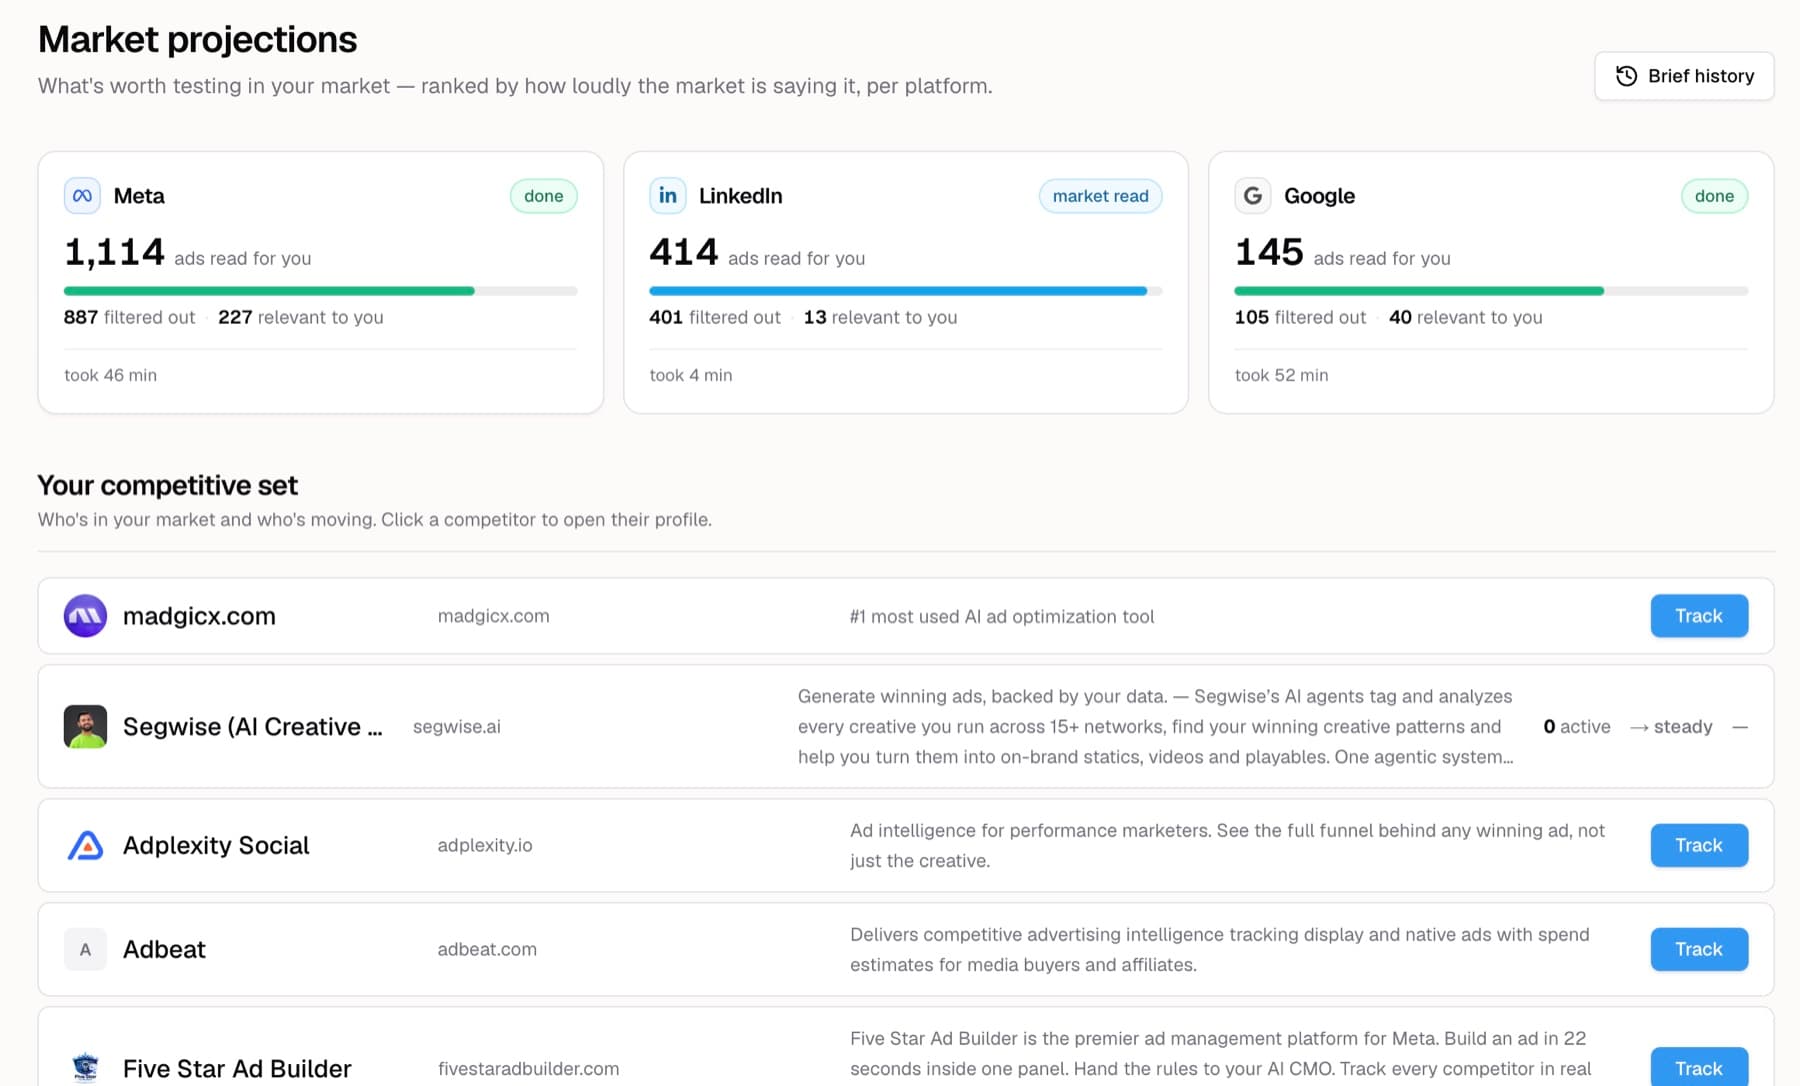1800x1086 pixels.
Task: Click the Adplexity Social description text
Action: [1228, 845]
